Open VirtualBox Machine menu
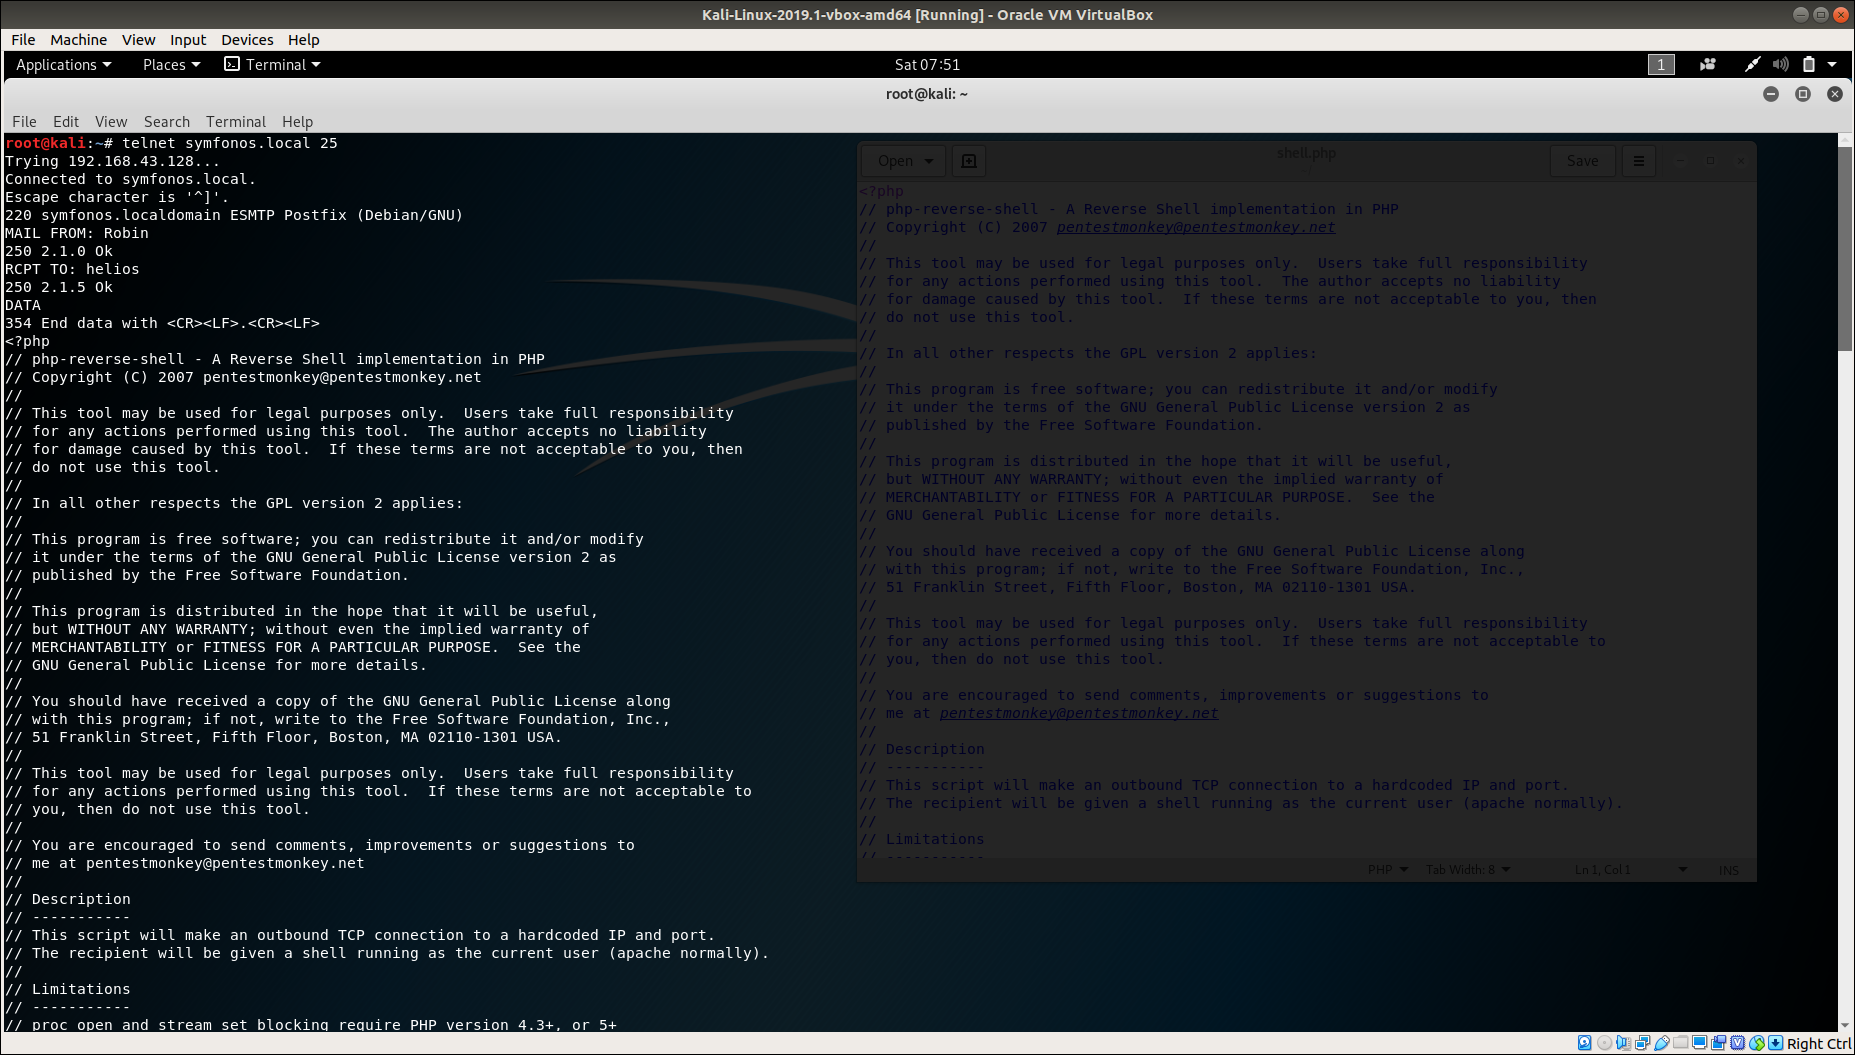The image size is (1855, 1055). coord(78,40)
